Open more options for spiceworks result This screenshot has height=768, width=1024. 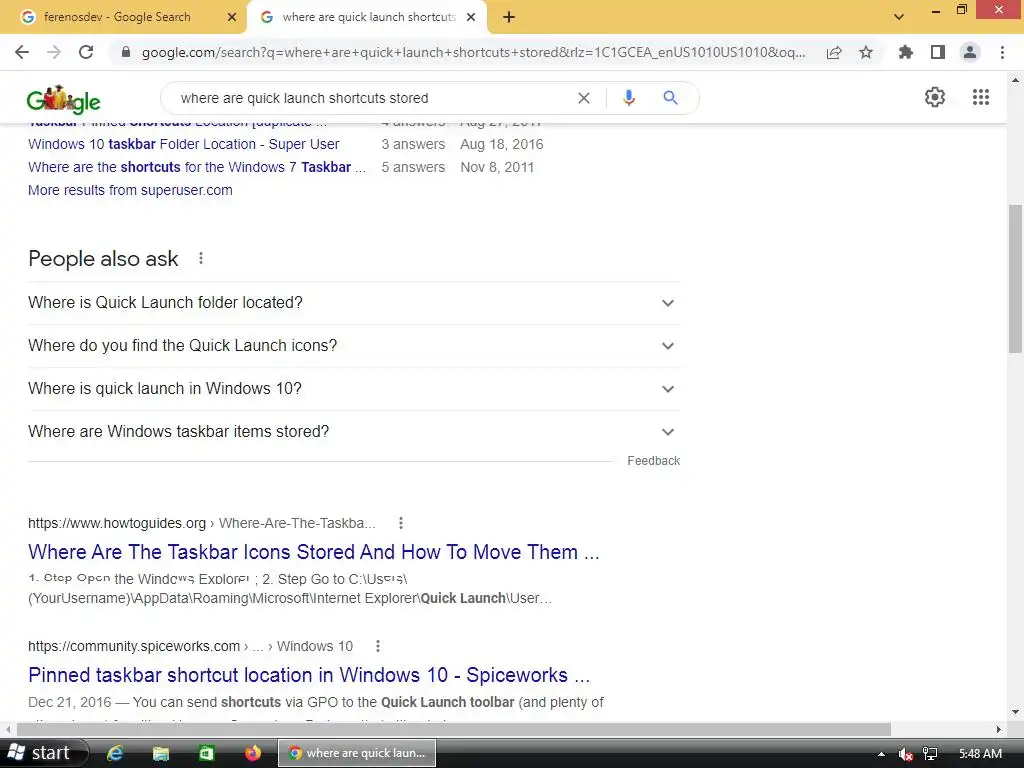[x=377, y=646]
